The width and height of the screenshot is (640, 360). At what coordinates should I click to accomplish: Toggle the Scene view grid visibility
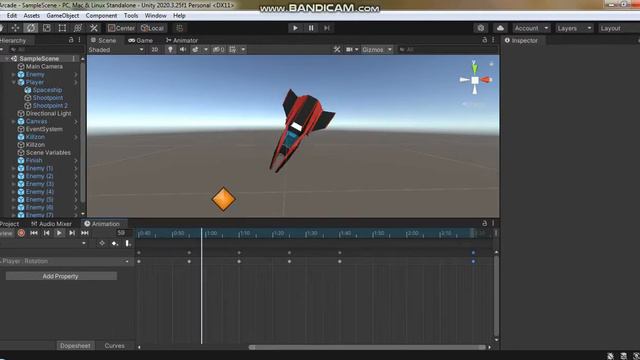click(233, 49)
